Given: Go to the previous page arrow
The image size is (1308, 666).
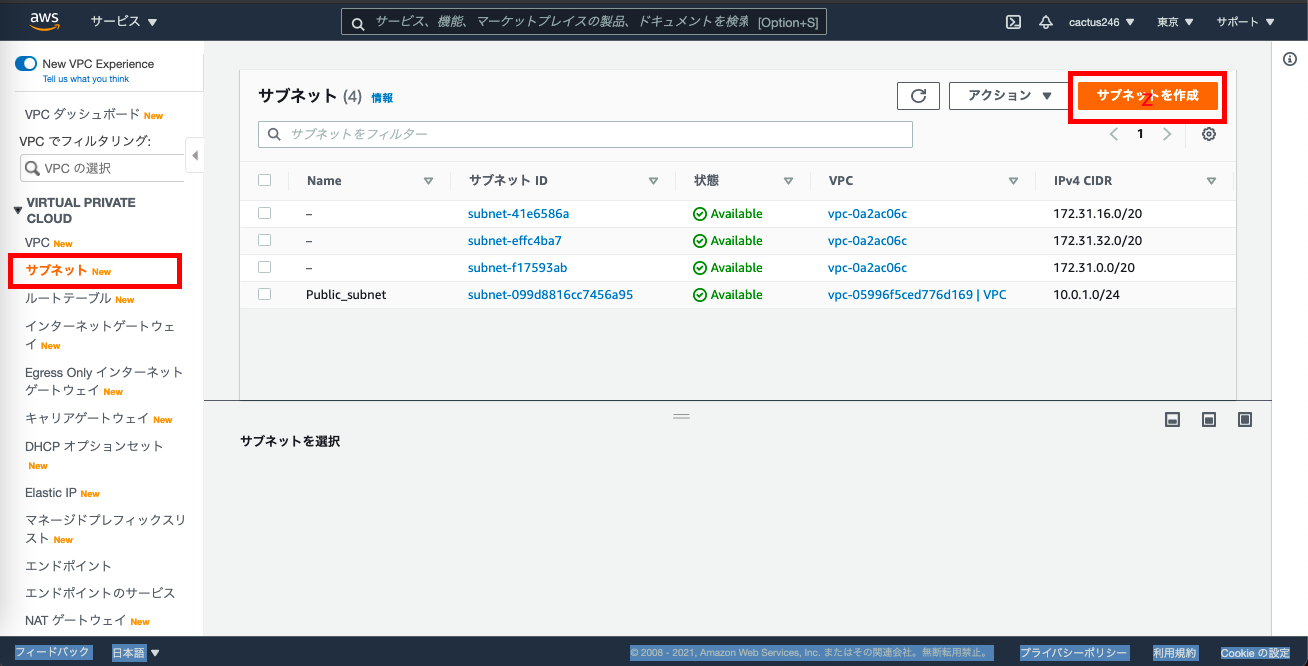Looking at the screenshot, I should coord(1114,134).
